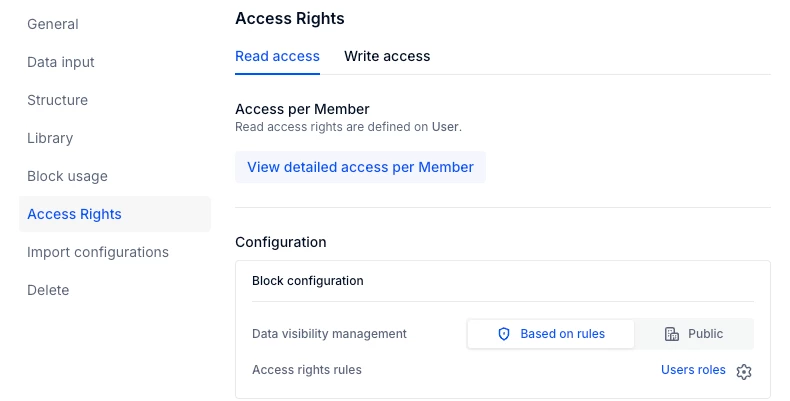The image size is (790, 401).
Task: Click the Access rights rules label
Action: (x=307, y=370)
